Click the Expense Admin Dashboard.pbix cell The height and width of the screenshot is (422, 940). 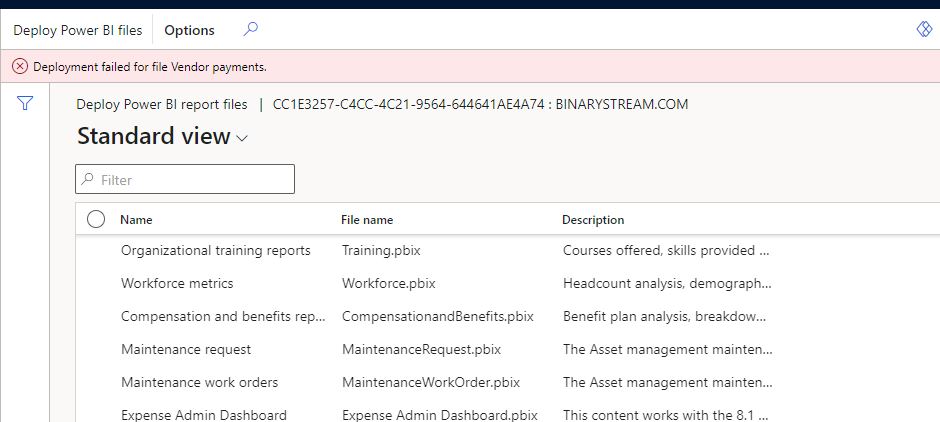439,415
